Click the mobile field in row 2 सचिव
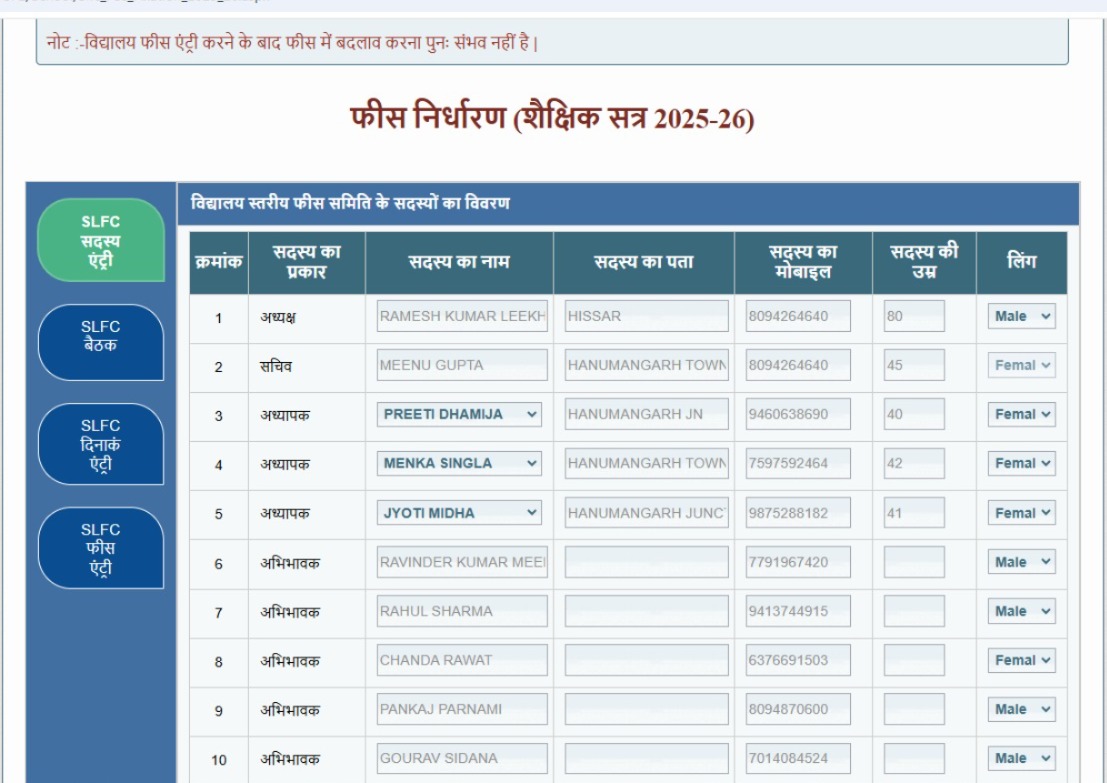1107x783 pixels. pyautogui.click(x=798, y=365)
